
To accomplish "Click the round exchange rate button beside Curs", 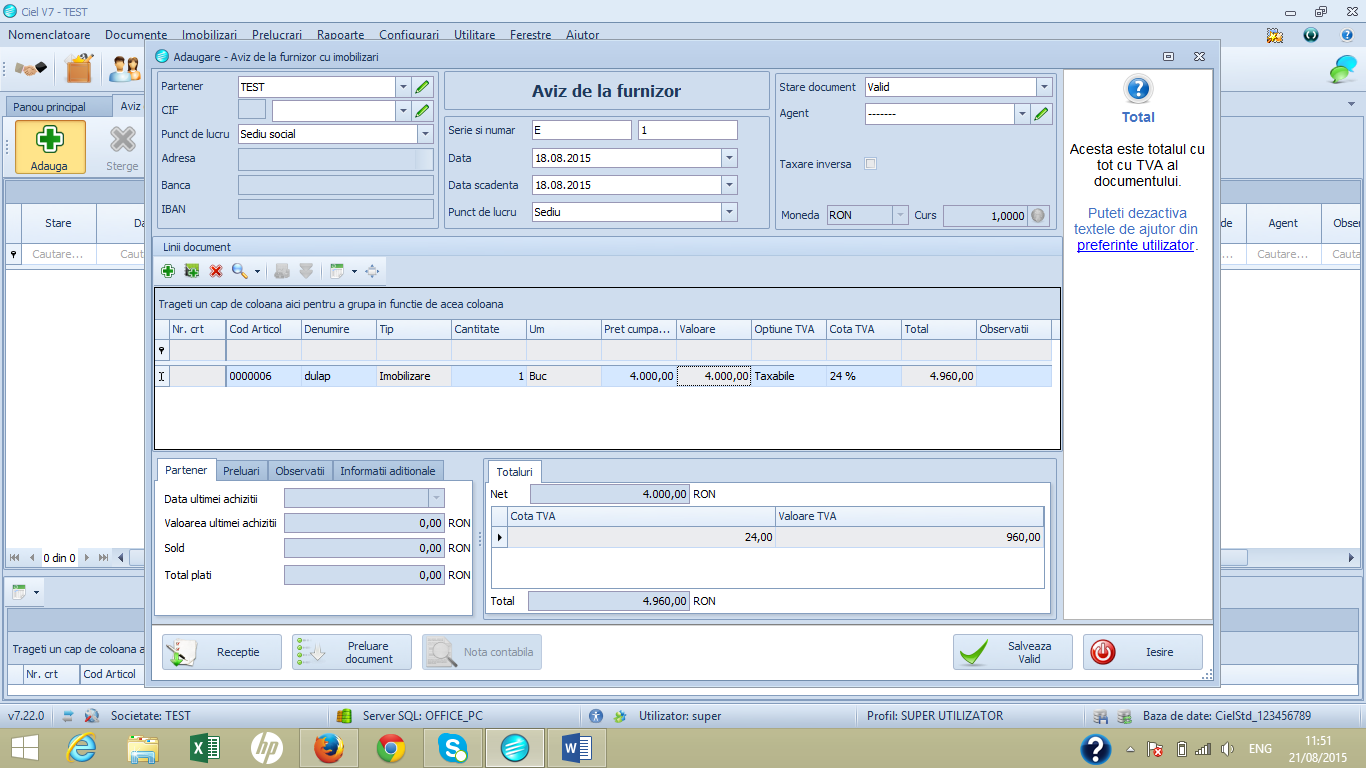I will 1038,215.
